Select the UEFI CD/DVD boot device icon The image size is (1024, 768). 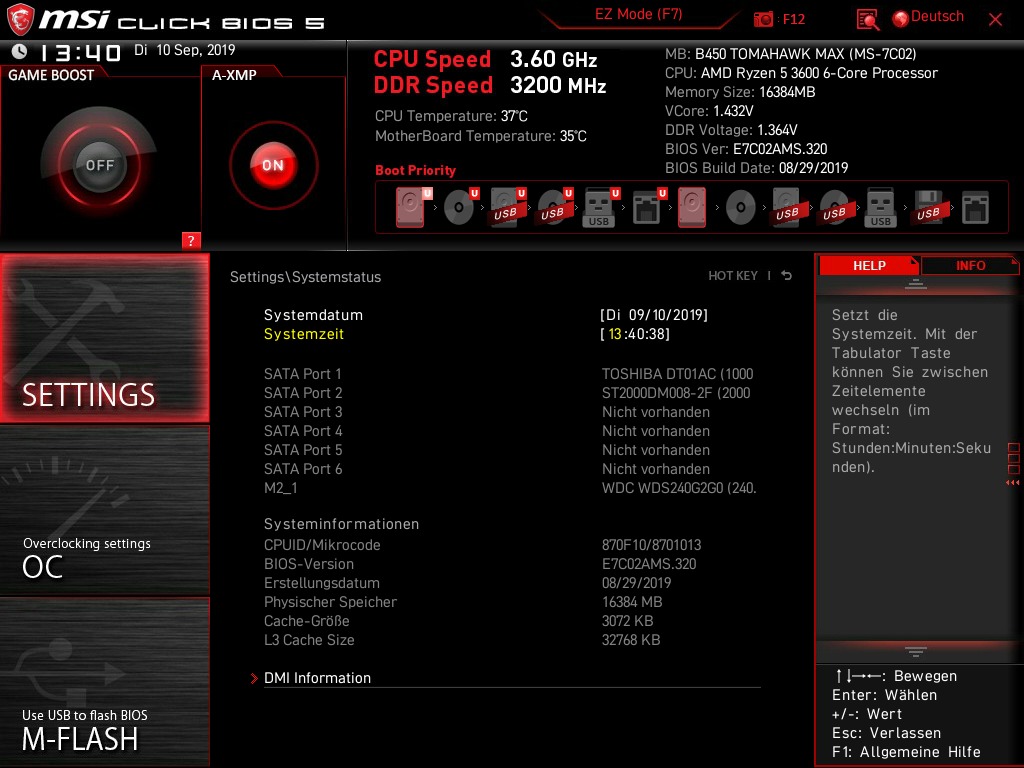(x=460, y=207)
